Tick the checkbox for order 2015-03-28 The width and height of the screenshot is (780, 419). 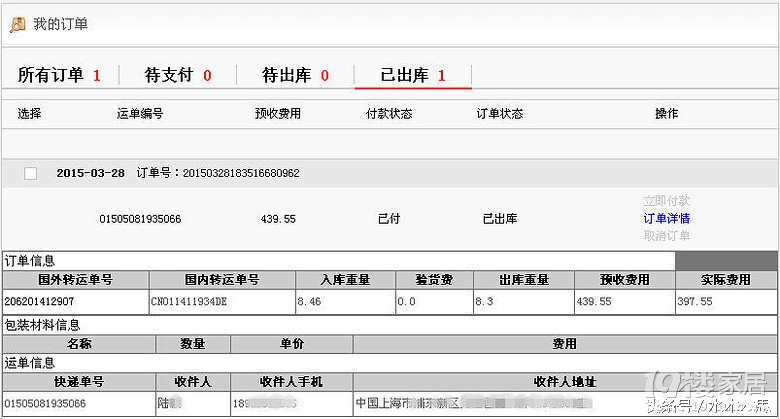tap(31, 173)
